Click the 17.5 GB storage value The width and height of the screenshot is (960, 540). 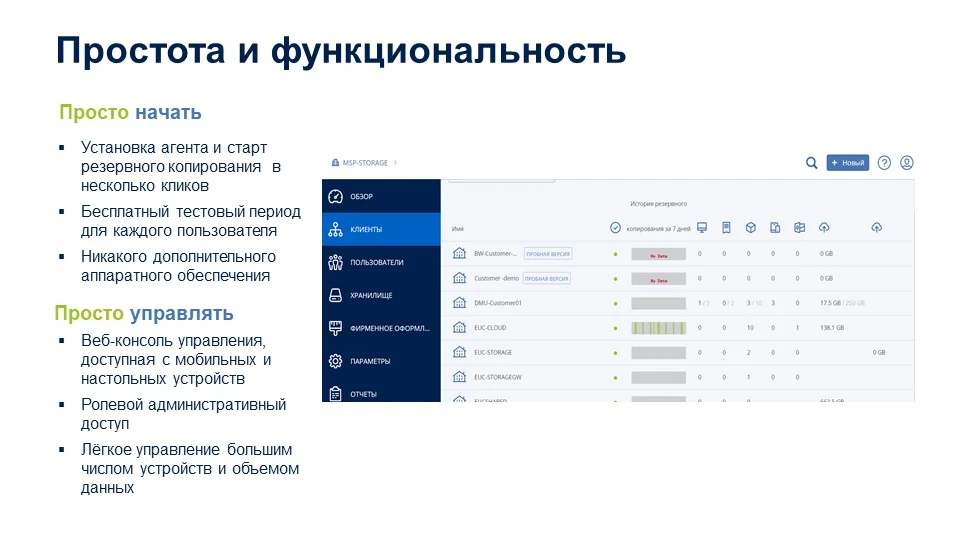coord(831,303)
